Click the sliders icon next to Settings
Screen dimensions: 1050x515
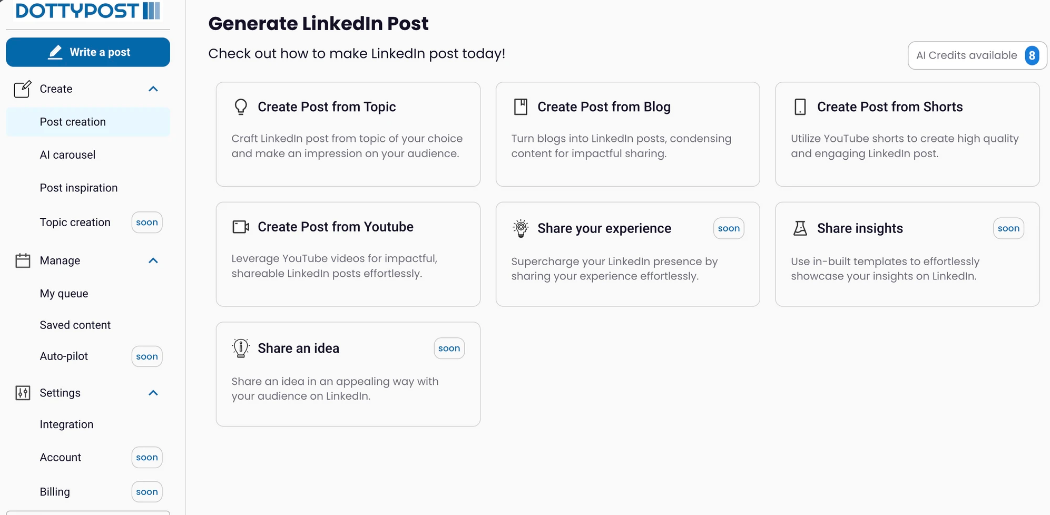point(22,393)
